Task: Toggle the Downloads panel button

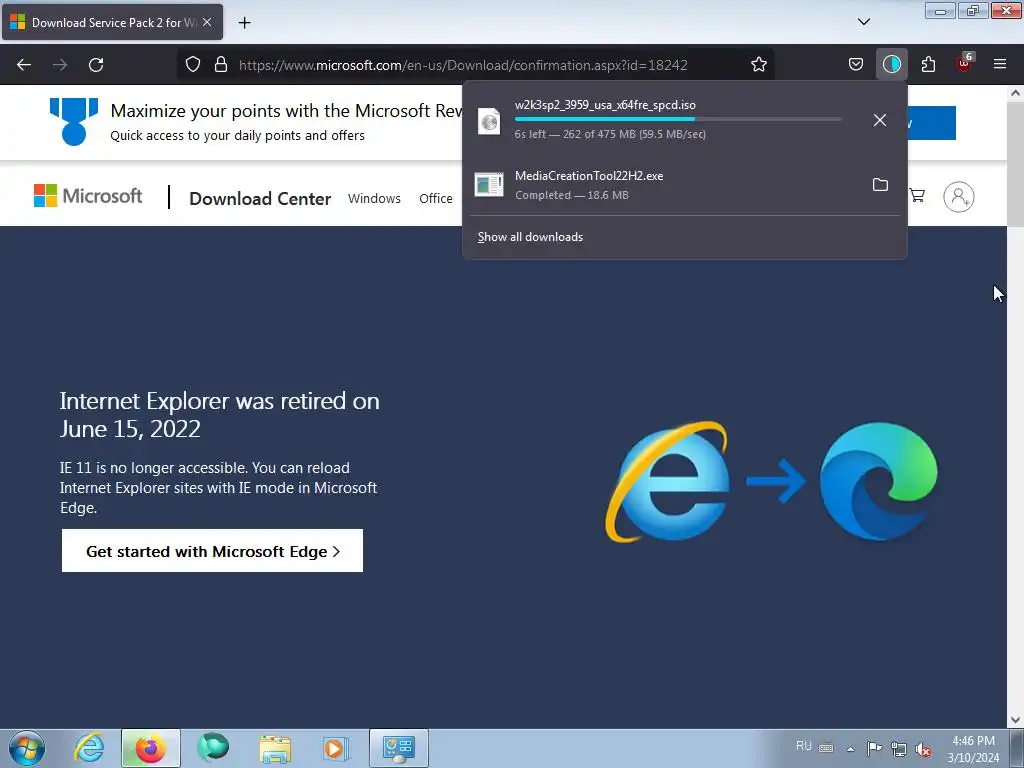Action: pos(891,64)
